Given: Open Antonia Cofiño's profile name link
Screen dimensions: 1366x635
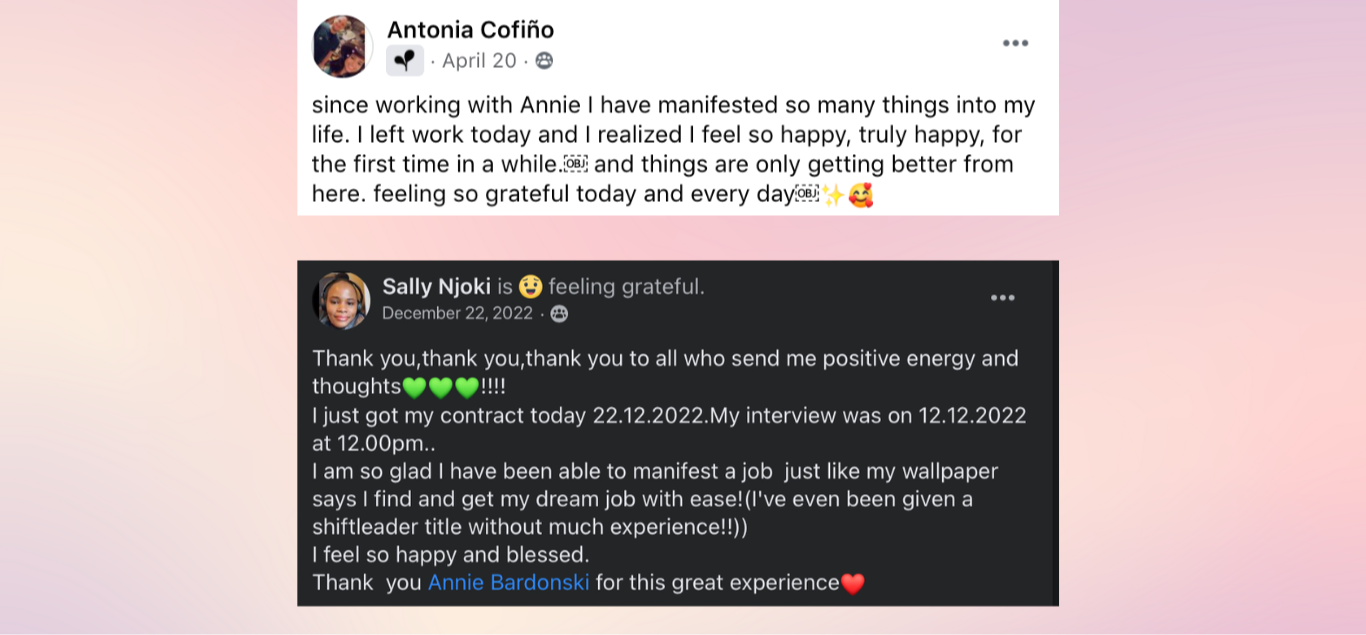Looking at the screenshot, I should tap(470, 30).
